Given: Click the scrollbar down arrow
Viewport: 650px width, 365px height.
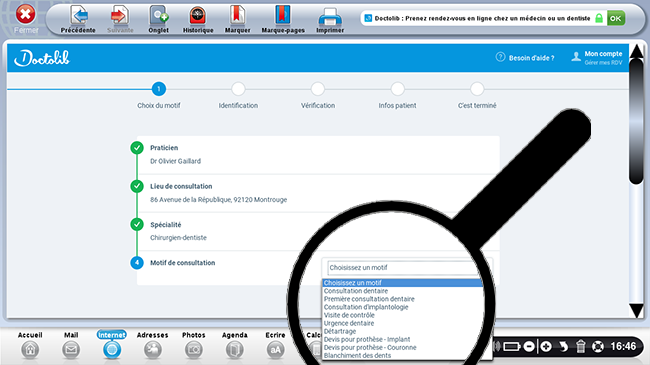Looking at the screenshot, I should click(x=636, y=310).
